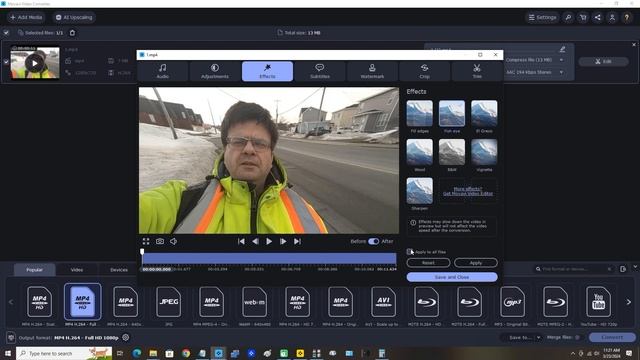
Task: Select the AVI format preset
Action: [x=383, y=302]
